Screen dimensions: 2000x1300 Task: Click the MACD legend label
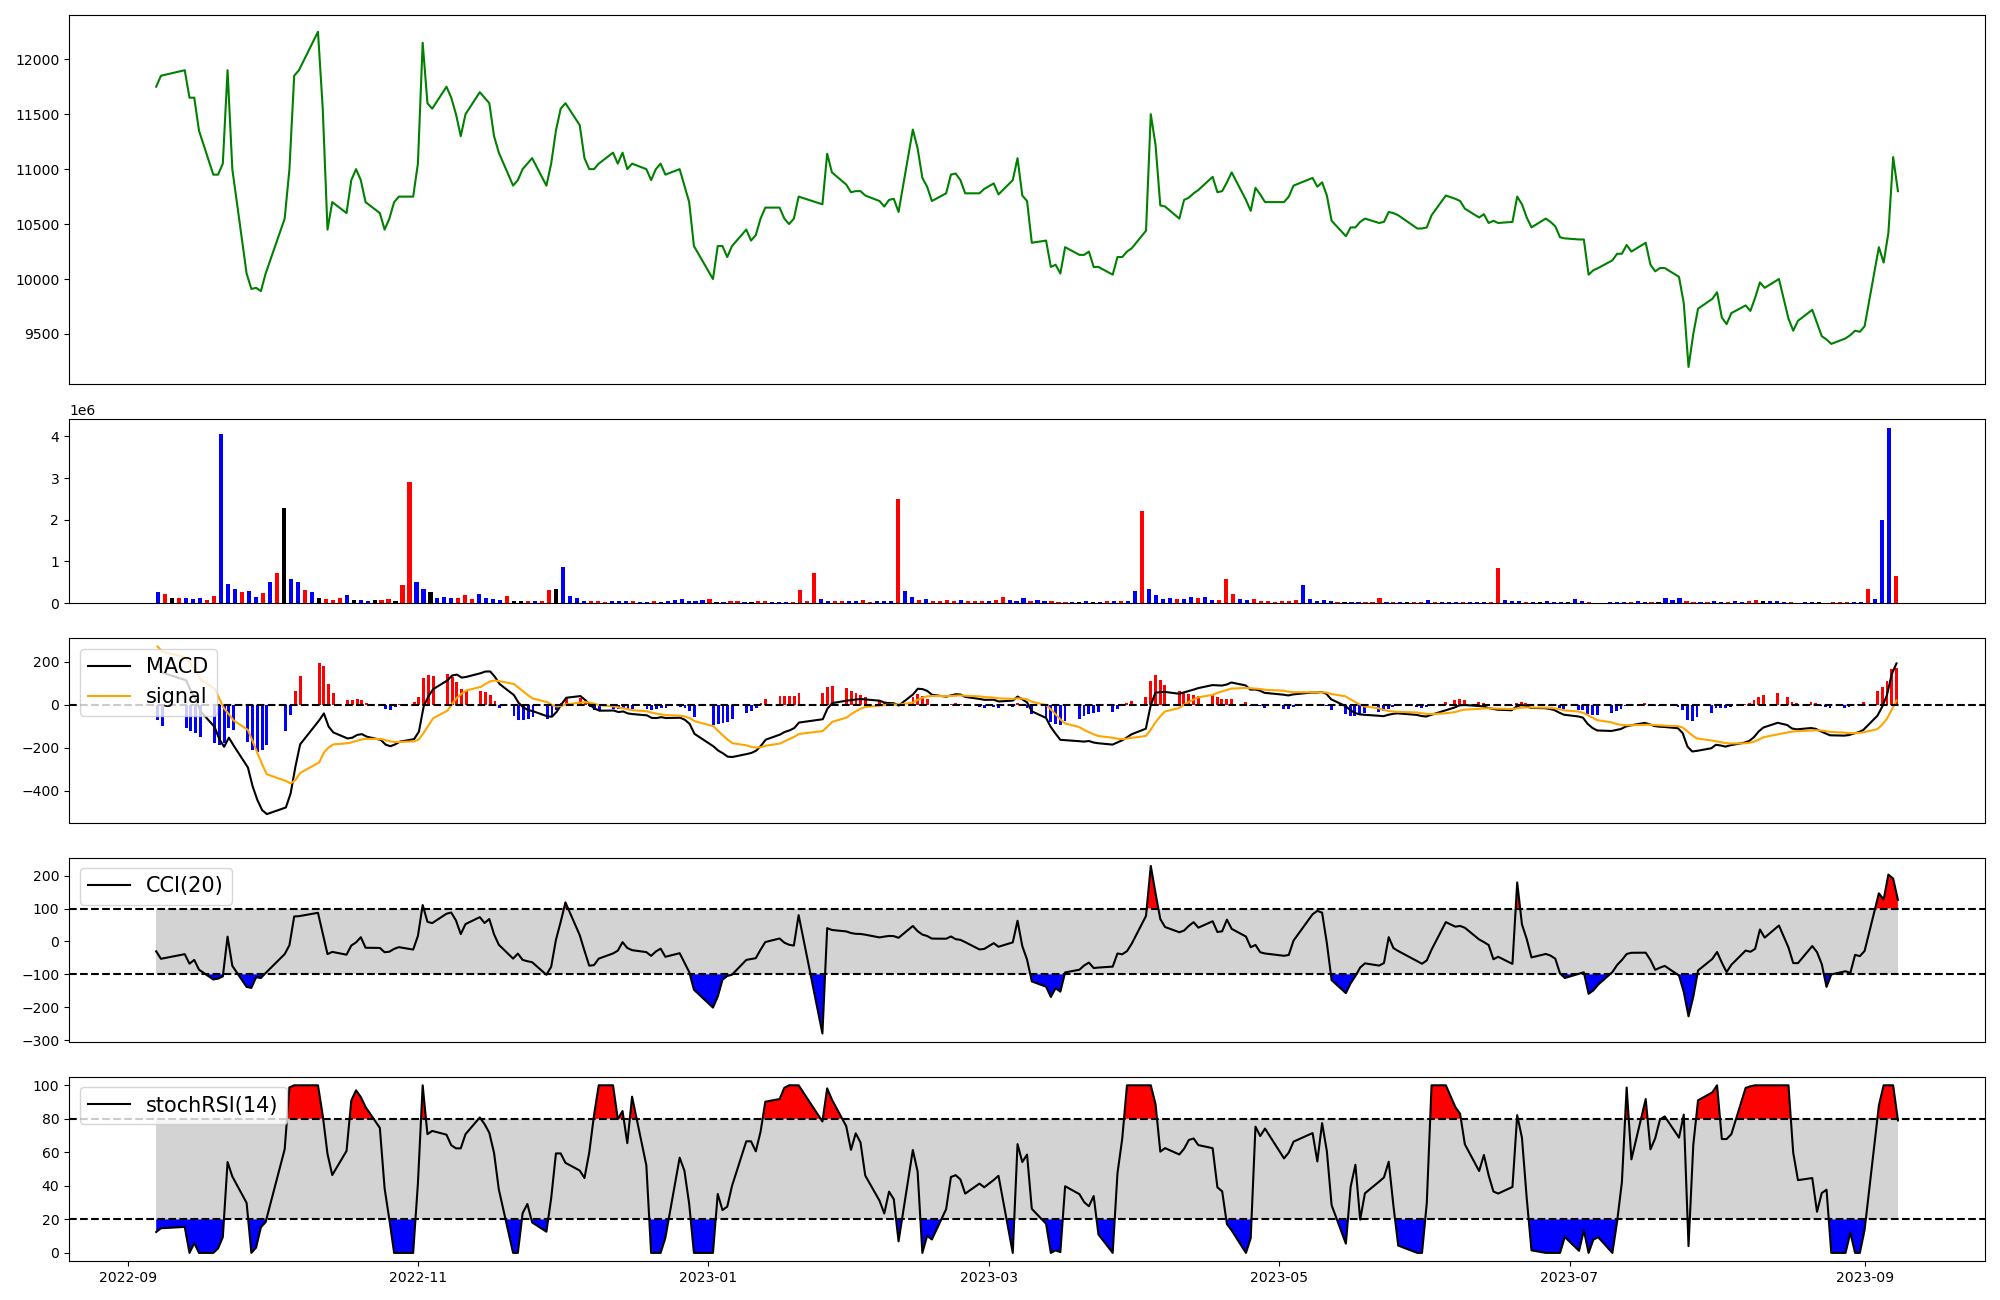tap(176, 666)
